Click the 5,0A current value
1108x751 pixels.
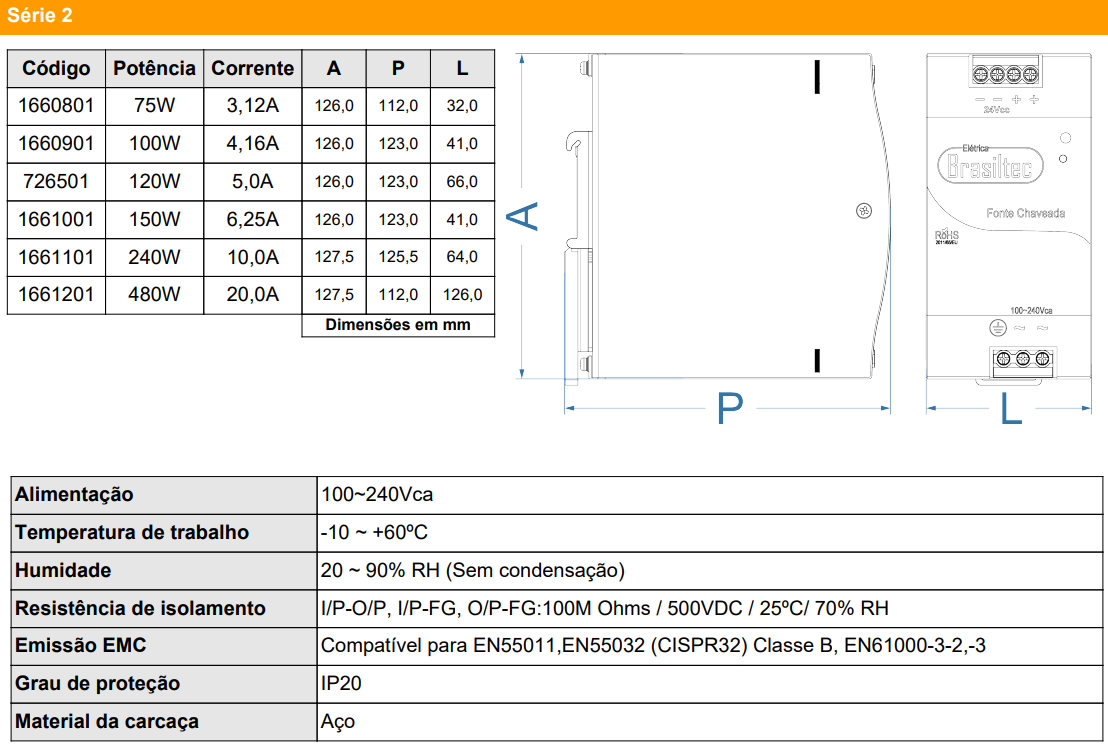pyautogui.click(x=253, y=182)
